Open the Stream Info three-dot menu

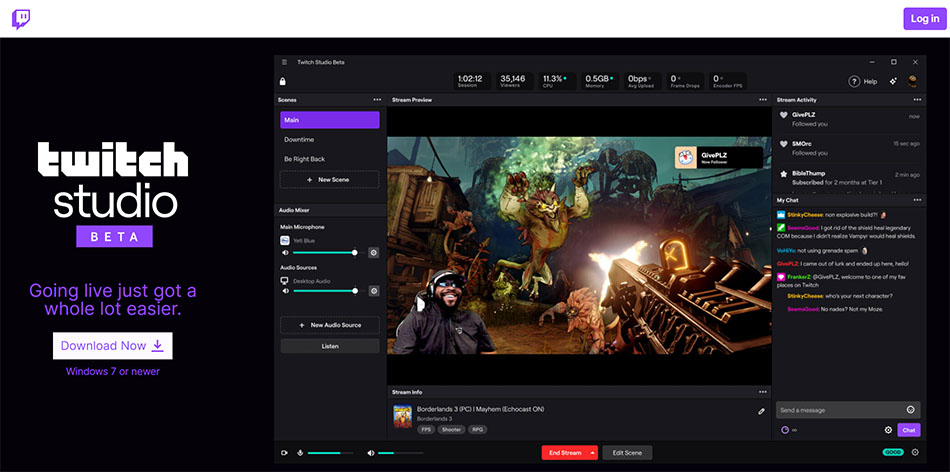763,392
